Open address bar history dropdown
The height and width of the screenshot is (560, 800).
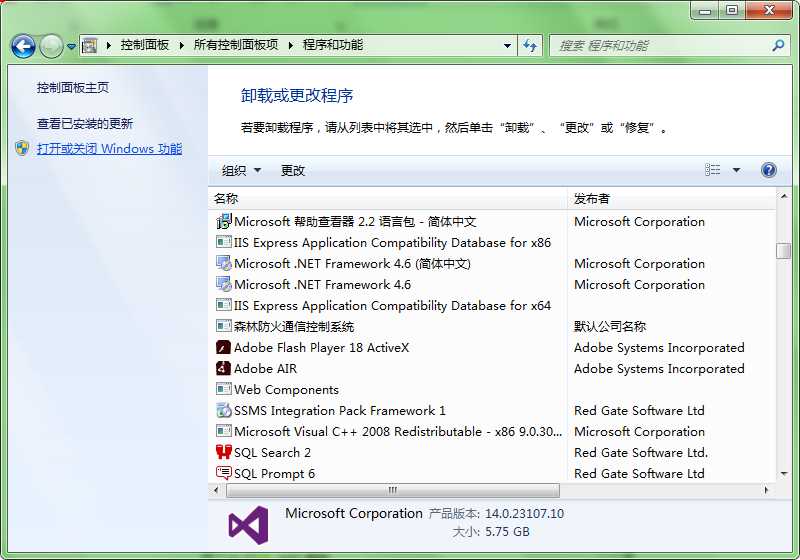click(507, 45)
